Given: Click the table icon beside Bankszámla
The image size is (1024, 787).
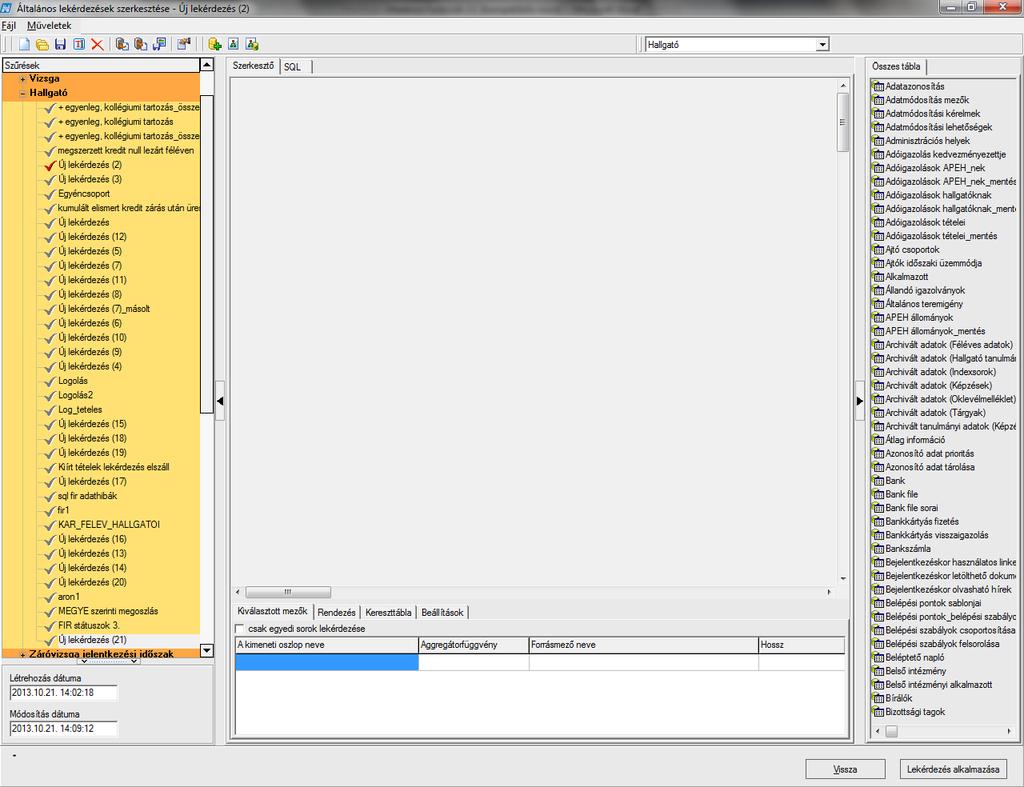Looking at the screenshot, I should 878,549.
